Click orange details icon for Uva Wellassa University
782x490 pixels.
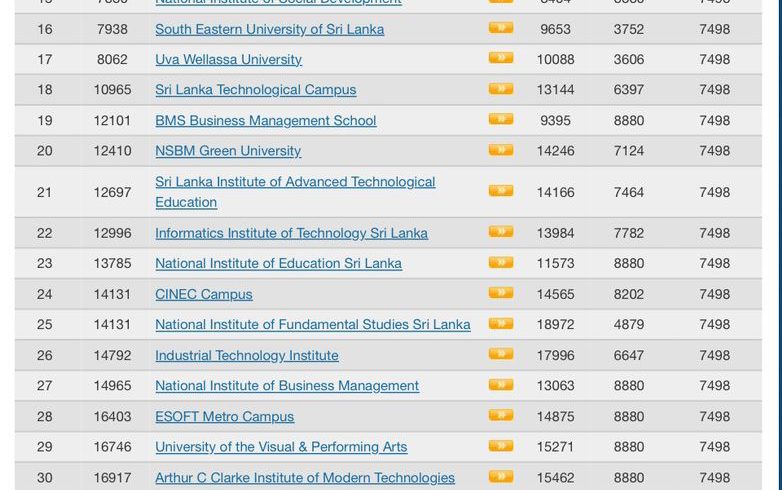tap(500, 59)
